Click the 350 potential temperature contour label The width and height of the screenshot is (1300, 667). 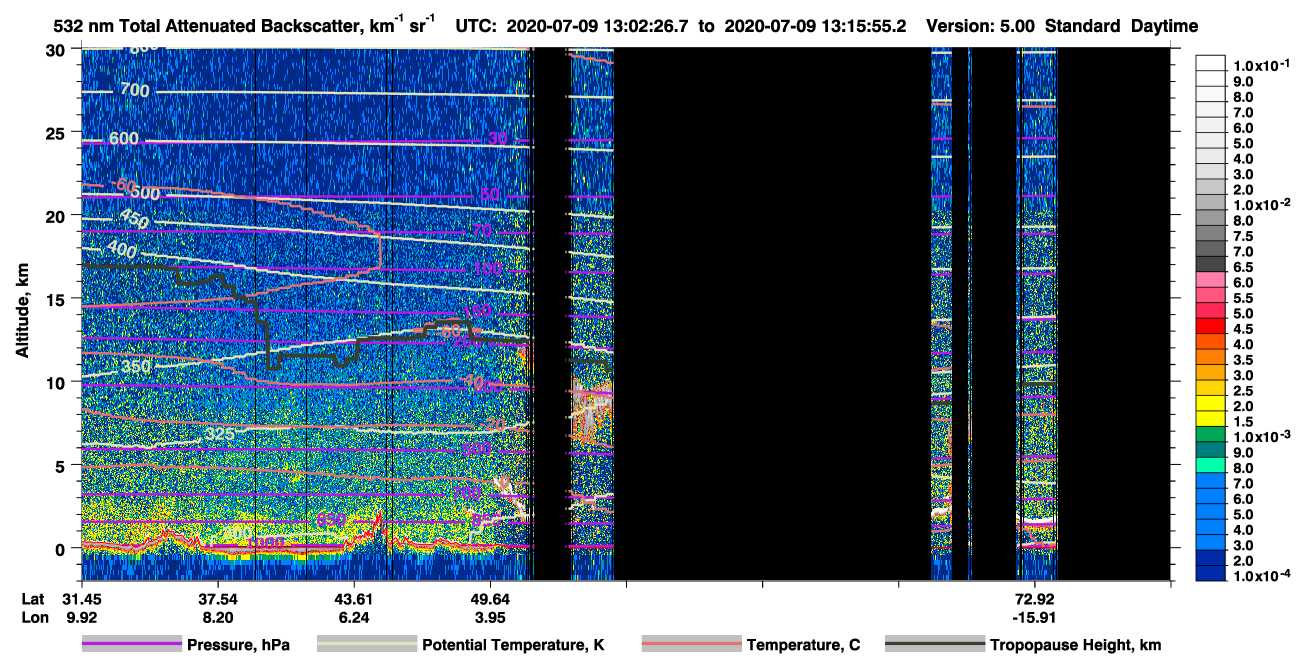pos(136,366)
